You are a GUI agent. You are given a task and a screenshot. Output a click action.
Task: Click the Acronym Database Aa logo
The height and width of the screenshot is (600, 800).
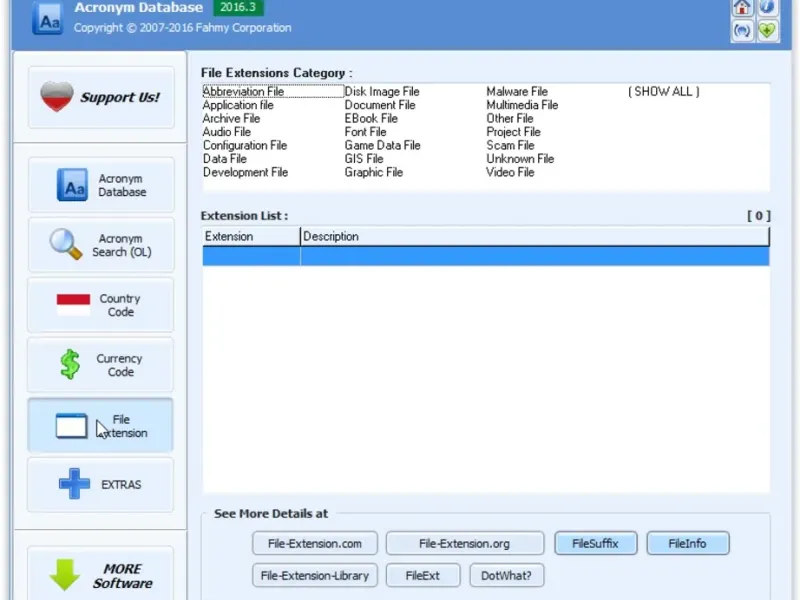(48, 19)
